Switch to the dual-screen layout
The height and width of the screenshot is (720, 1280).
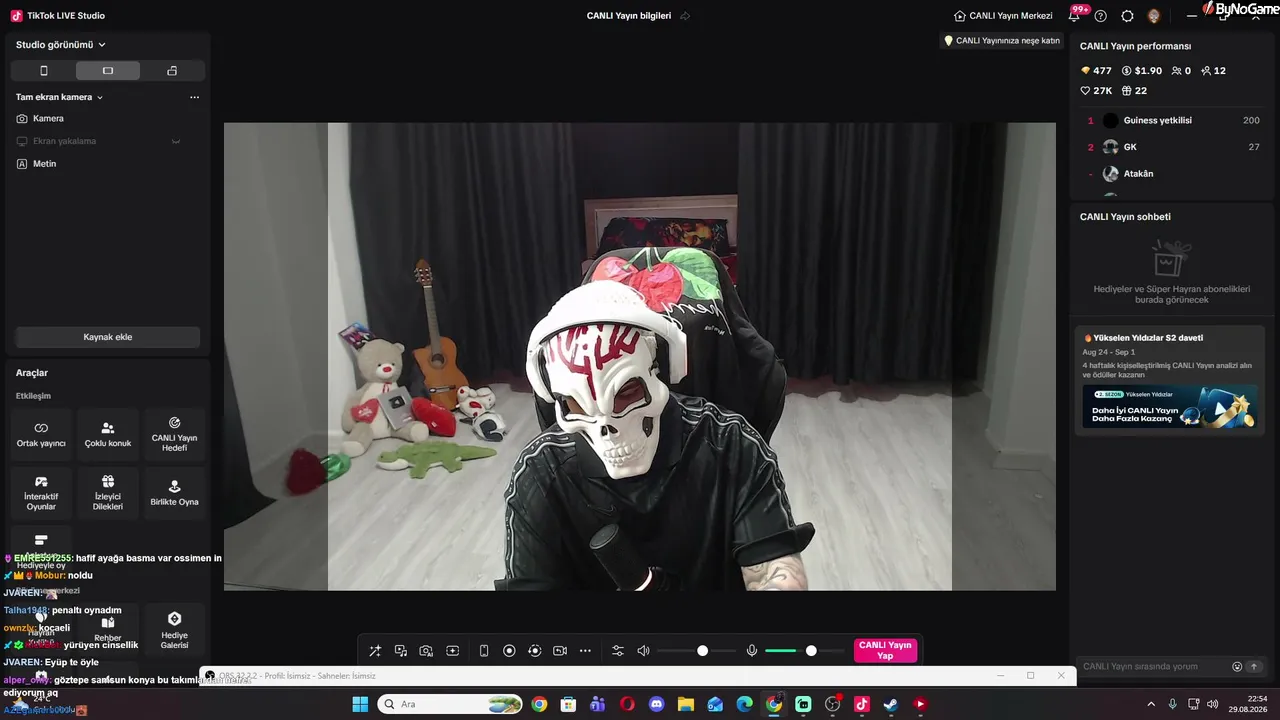pyautogui.click(x=172, y=71)
